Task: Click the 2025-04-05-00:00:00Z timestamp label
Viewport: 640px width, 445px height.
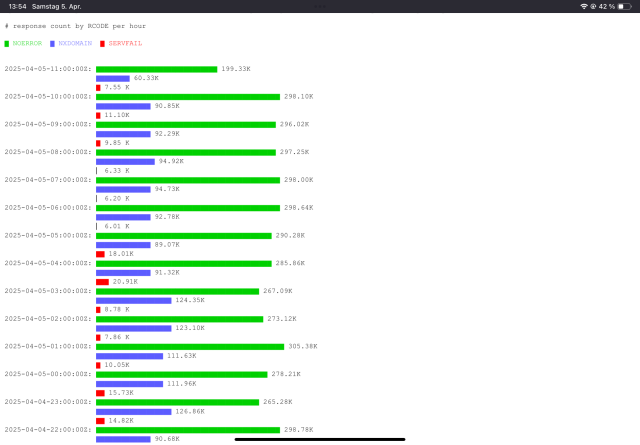Action: (48, 374)
